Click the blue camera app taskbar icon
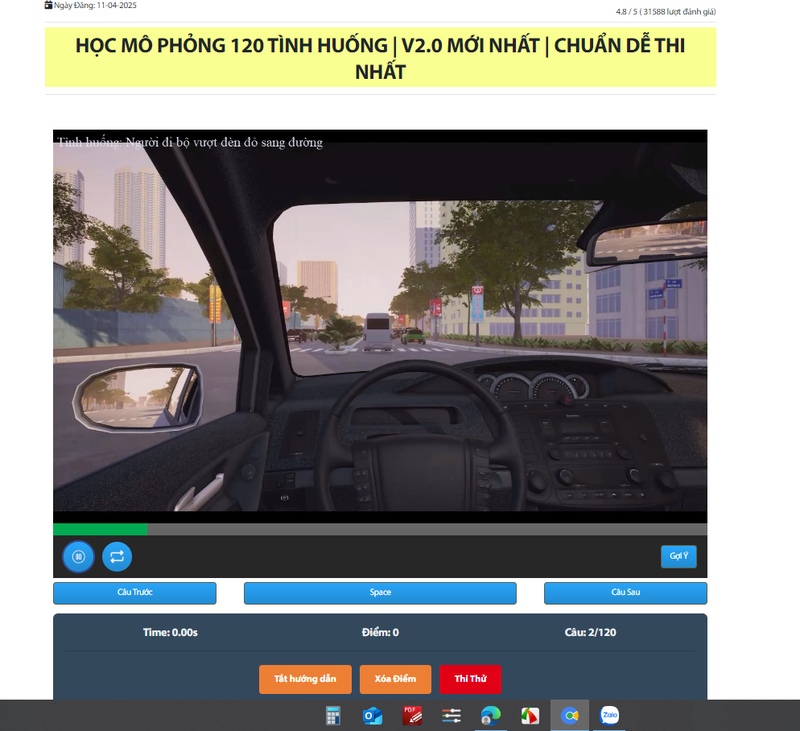Image resolution: width=800 pixels, height=731 pixels. click(x=570, y=715)
